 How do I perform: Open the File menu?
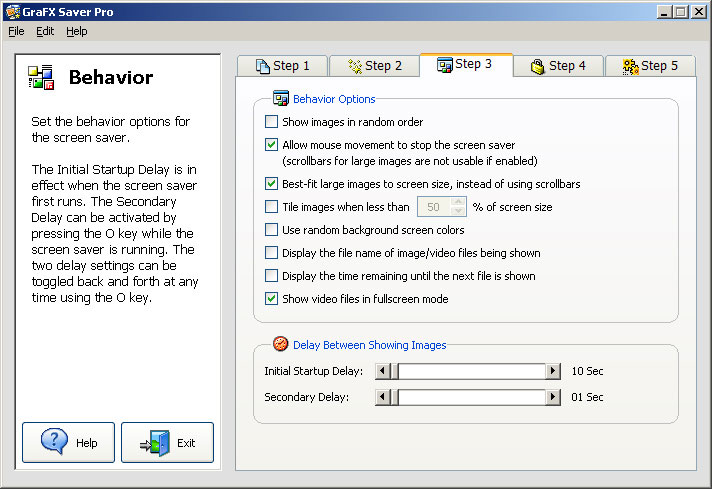(x=16, y=31)
